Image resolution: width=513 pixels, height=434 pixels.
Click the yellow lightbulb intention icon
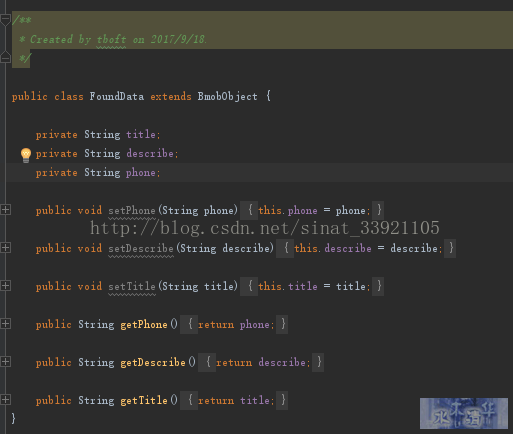[26, 155]
